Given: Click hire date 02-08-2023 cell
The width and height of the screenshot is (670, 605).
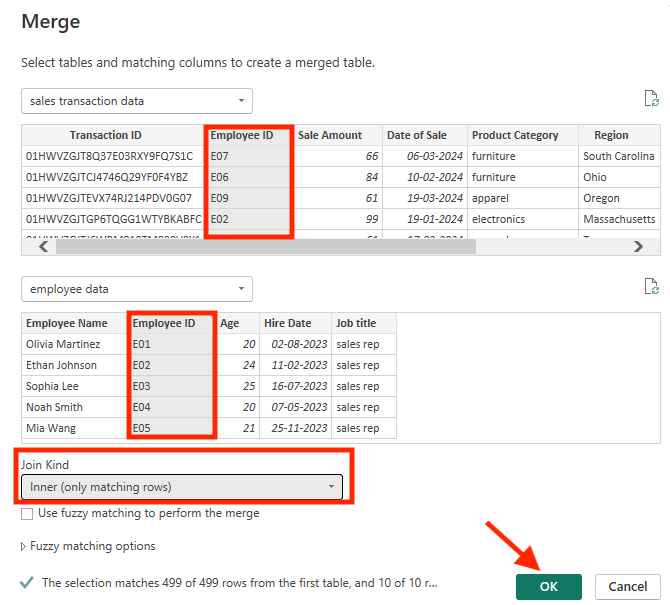Looking at the screenshot, I should click(295, 344).
